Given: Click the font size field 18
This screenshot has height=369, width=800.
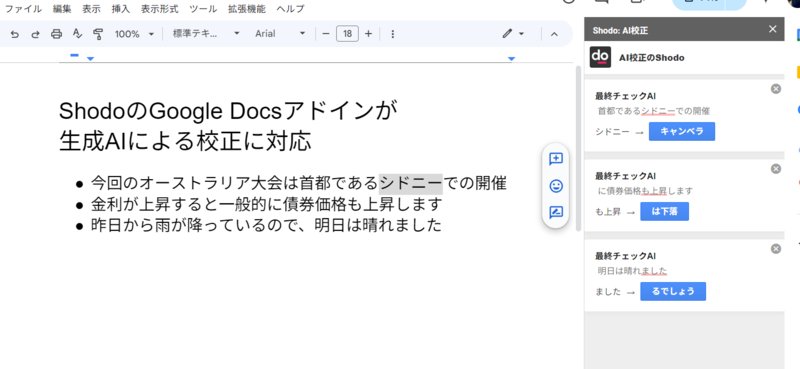Looking at the screenshot, I should click(x=347, y=34).
